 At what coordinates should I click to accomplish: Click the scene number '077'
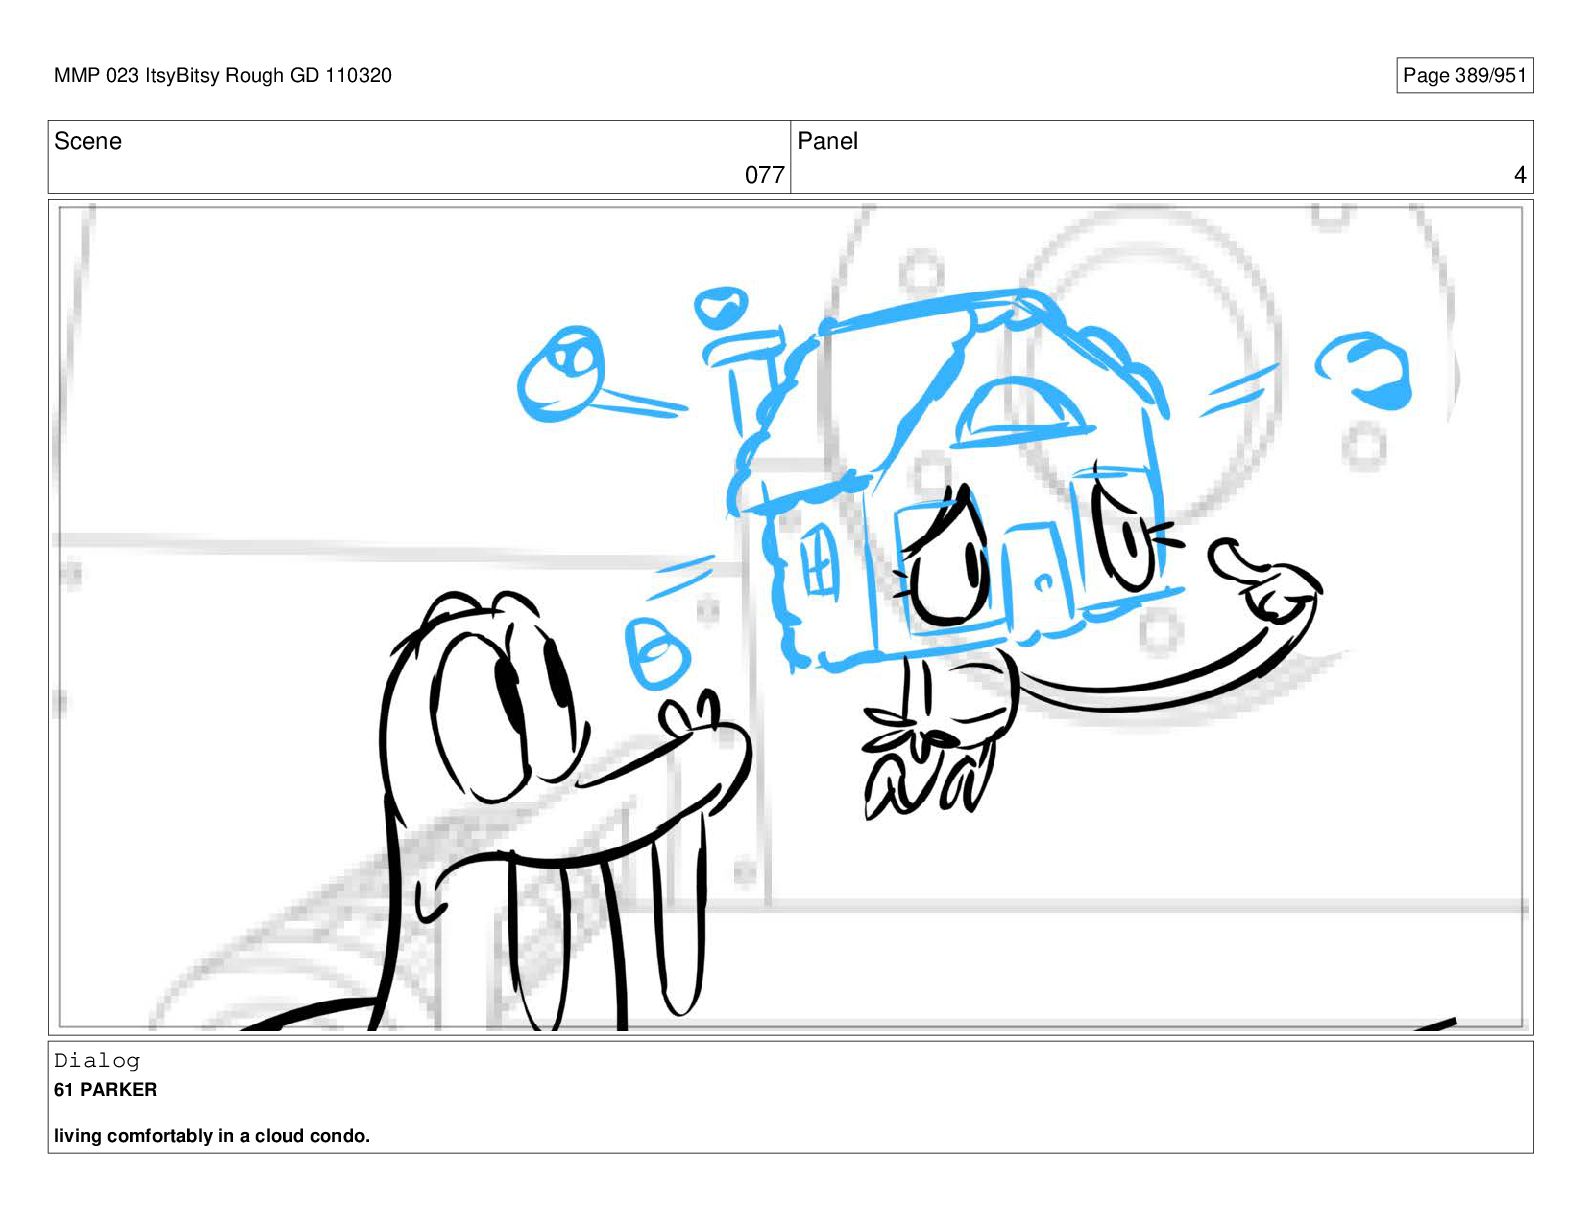pos(764,175)
